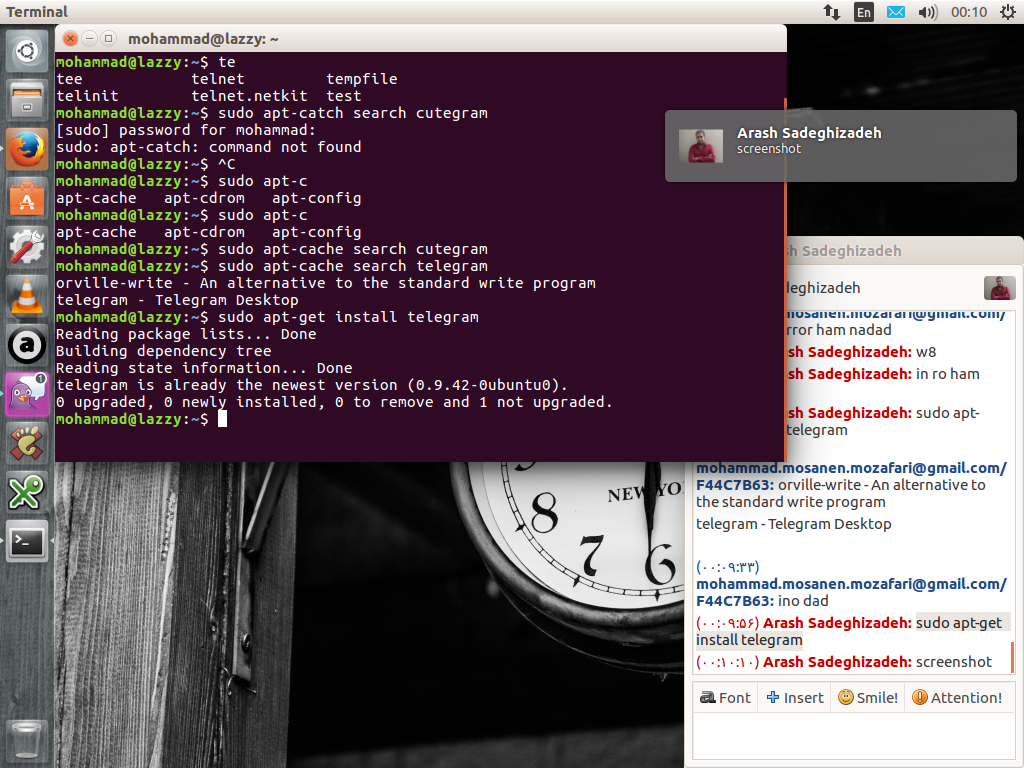The image size is (1024, 768).
Task: Click 'screenshot' message from Arash in chat
Action: [x=953, y=662]
